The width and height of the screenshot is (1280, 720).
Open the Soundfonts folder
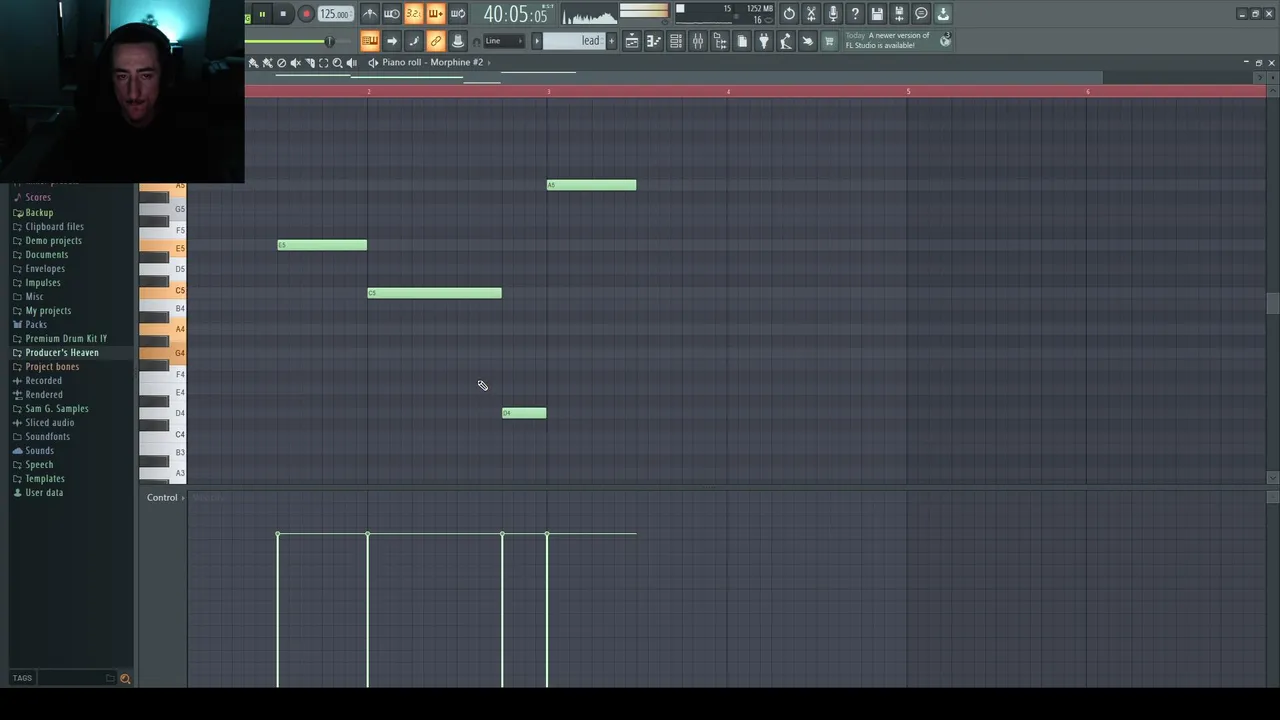click(x=47, y=436)
